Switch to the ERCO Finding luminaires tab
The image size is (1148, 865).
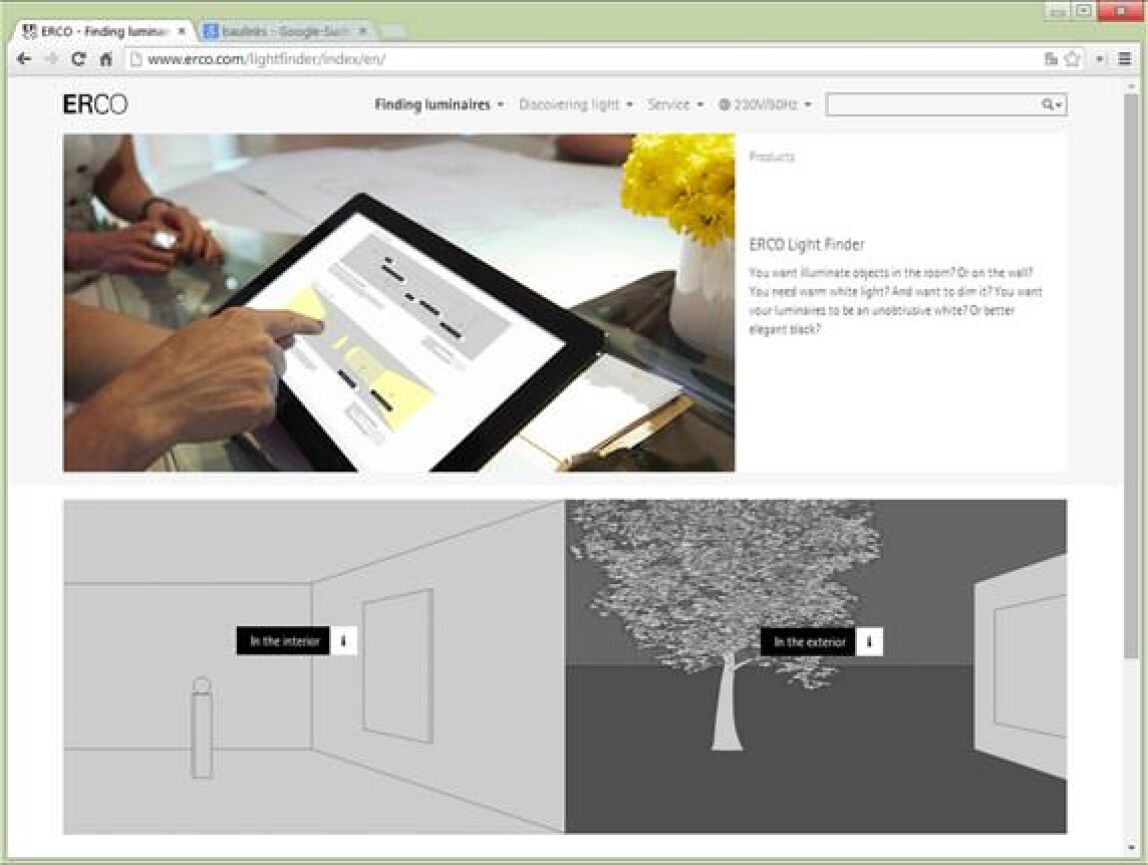(104, 31)
